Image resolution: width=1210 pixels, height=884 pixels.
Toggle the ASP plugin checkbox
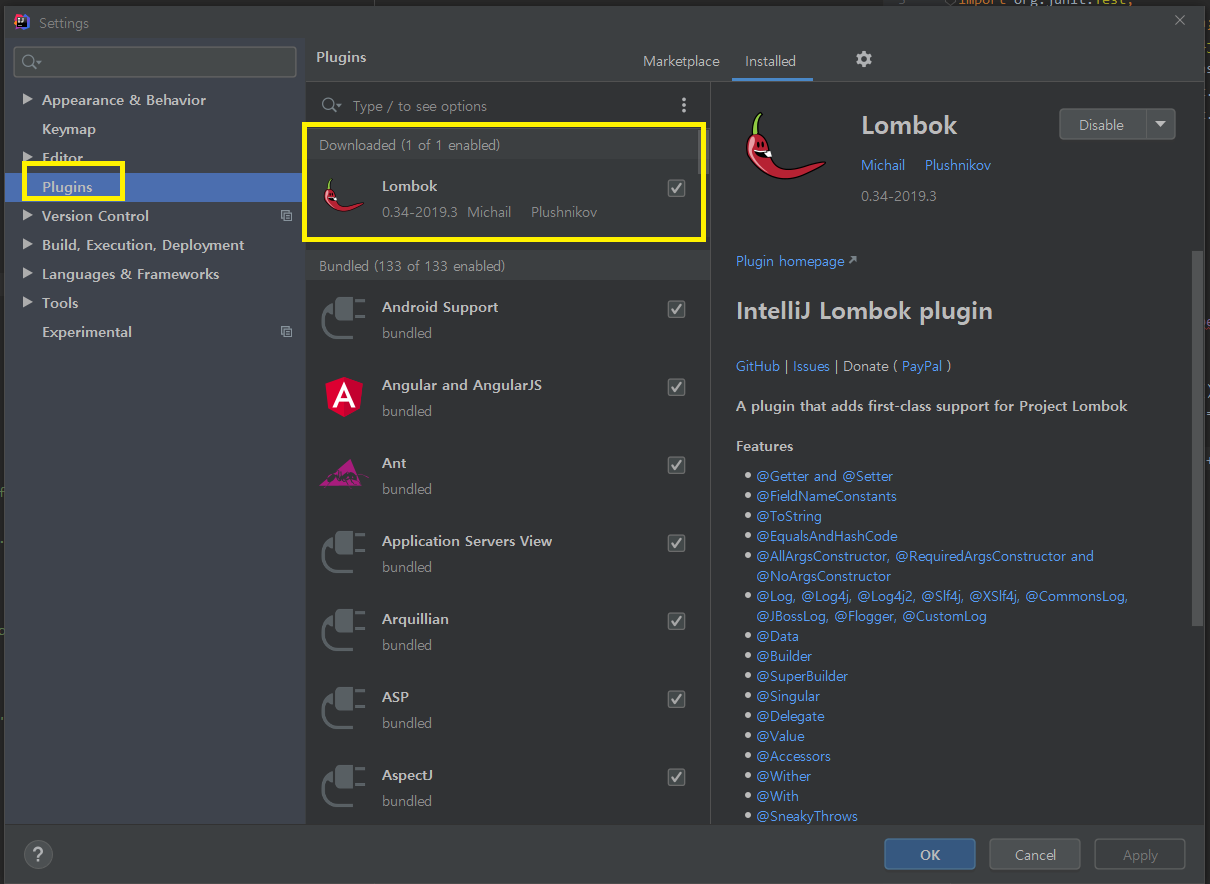677,699
